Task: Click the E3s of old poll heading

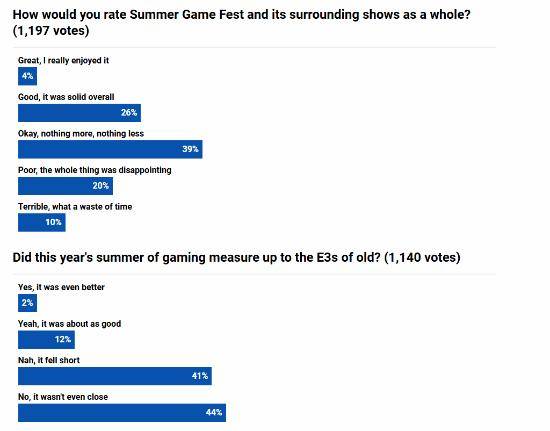Action: point(236,257)
